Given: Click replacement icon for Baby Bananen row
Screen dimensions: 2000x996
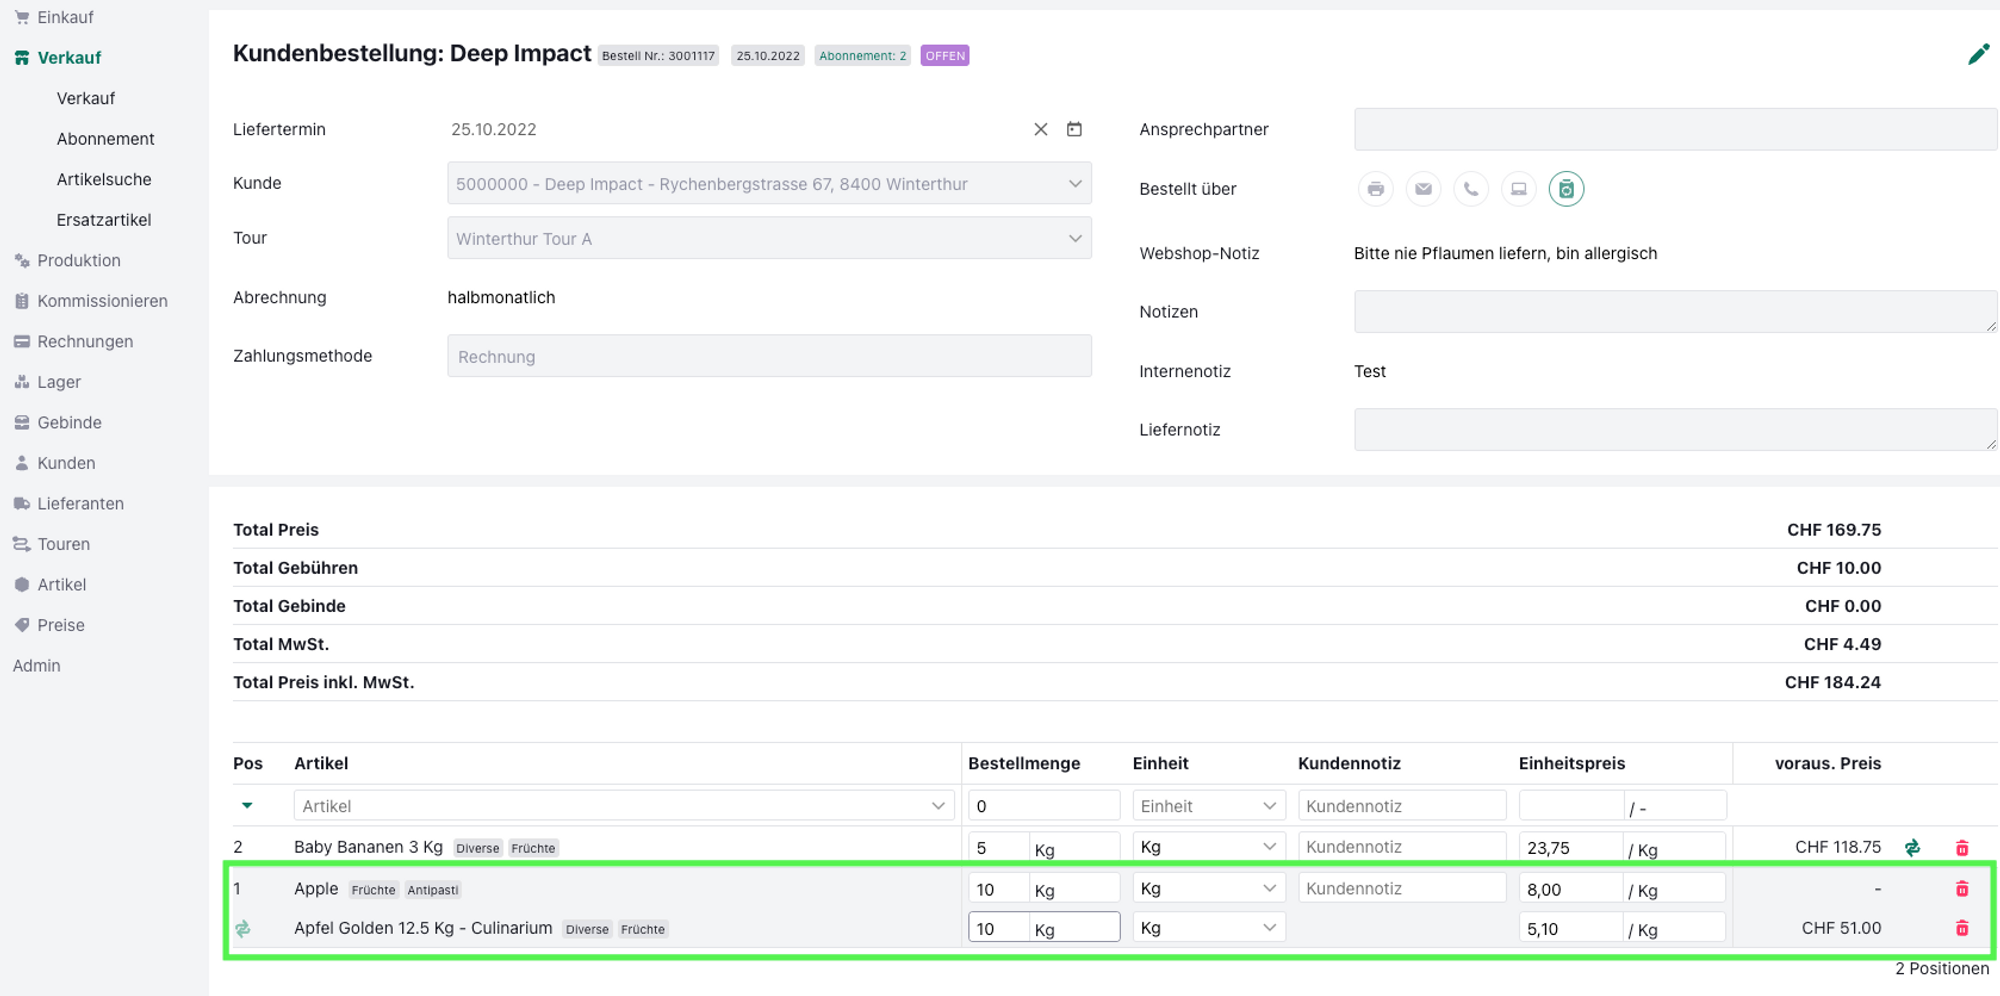Looking at the screenshot, I should click(x=1912, y=848).
